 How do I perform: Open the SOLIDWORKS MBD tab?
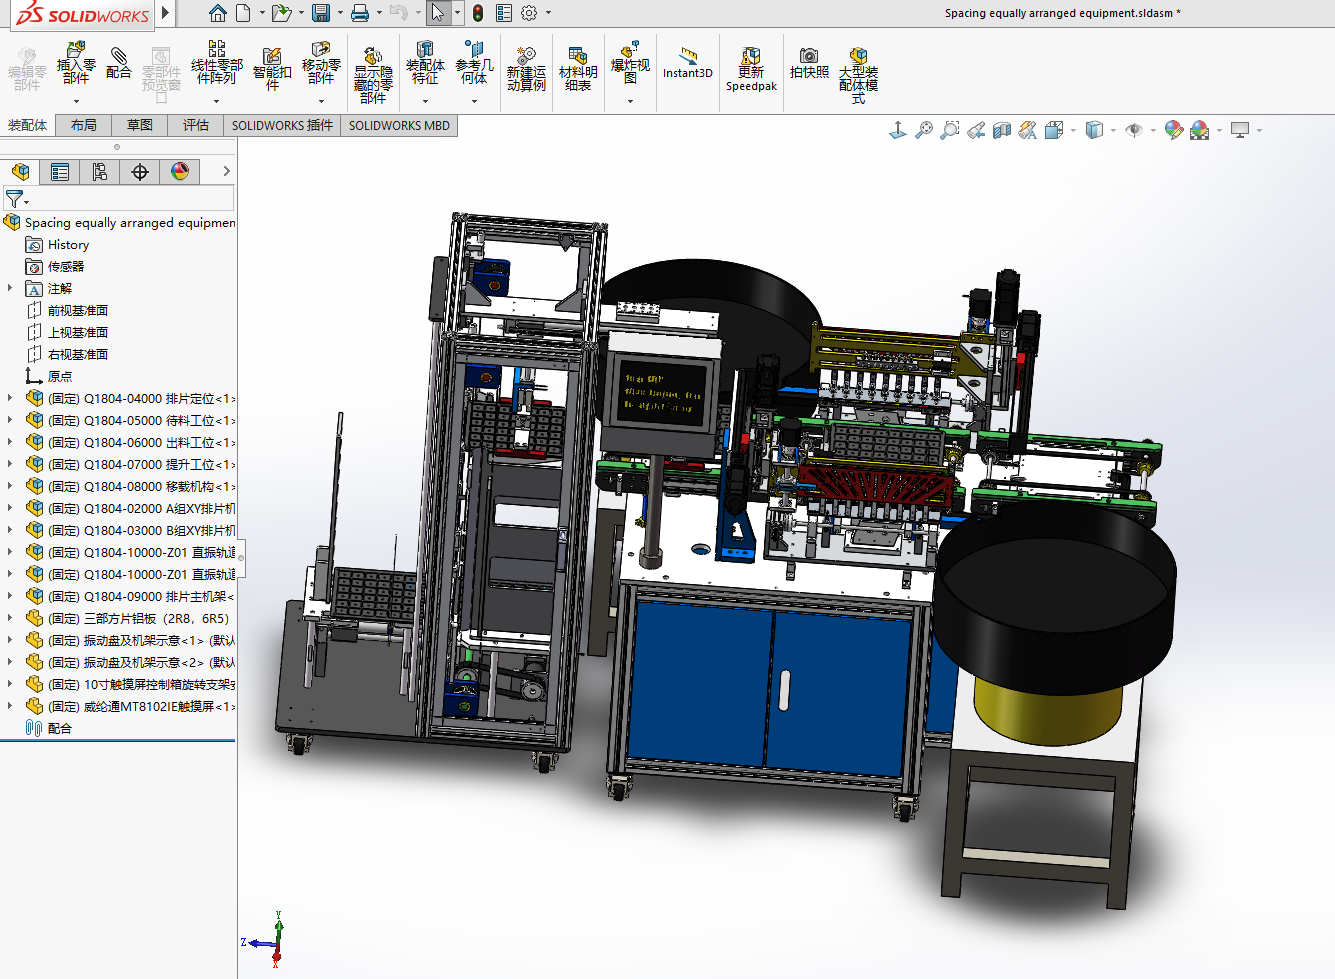pos(399,125)
